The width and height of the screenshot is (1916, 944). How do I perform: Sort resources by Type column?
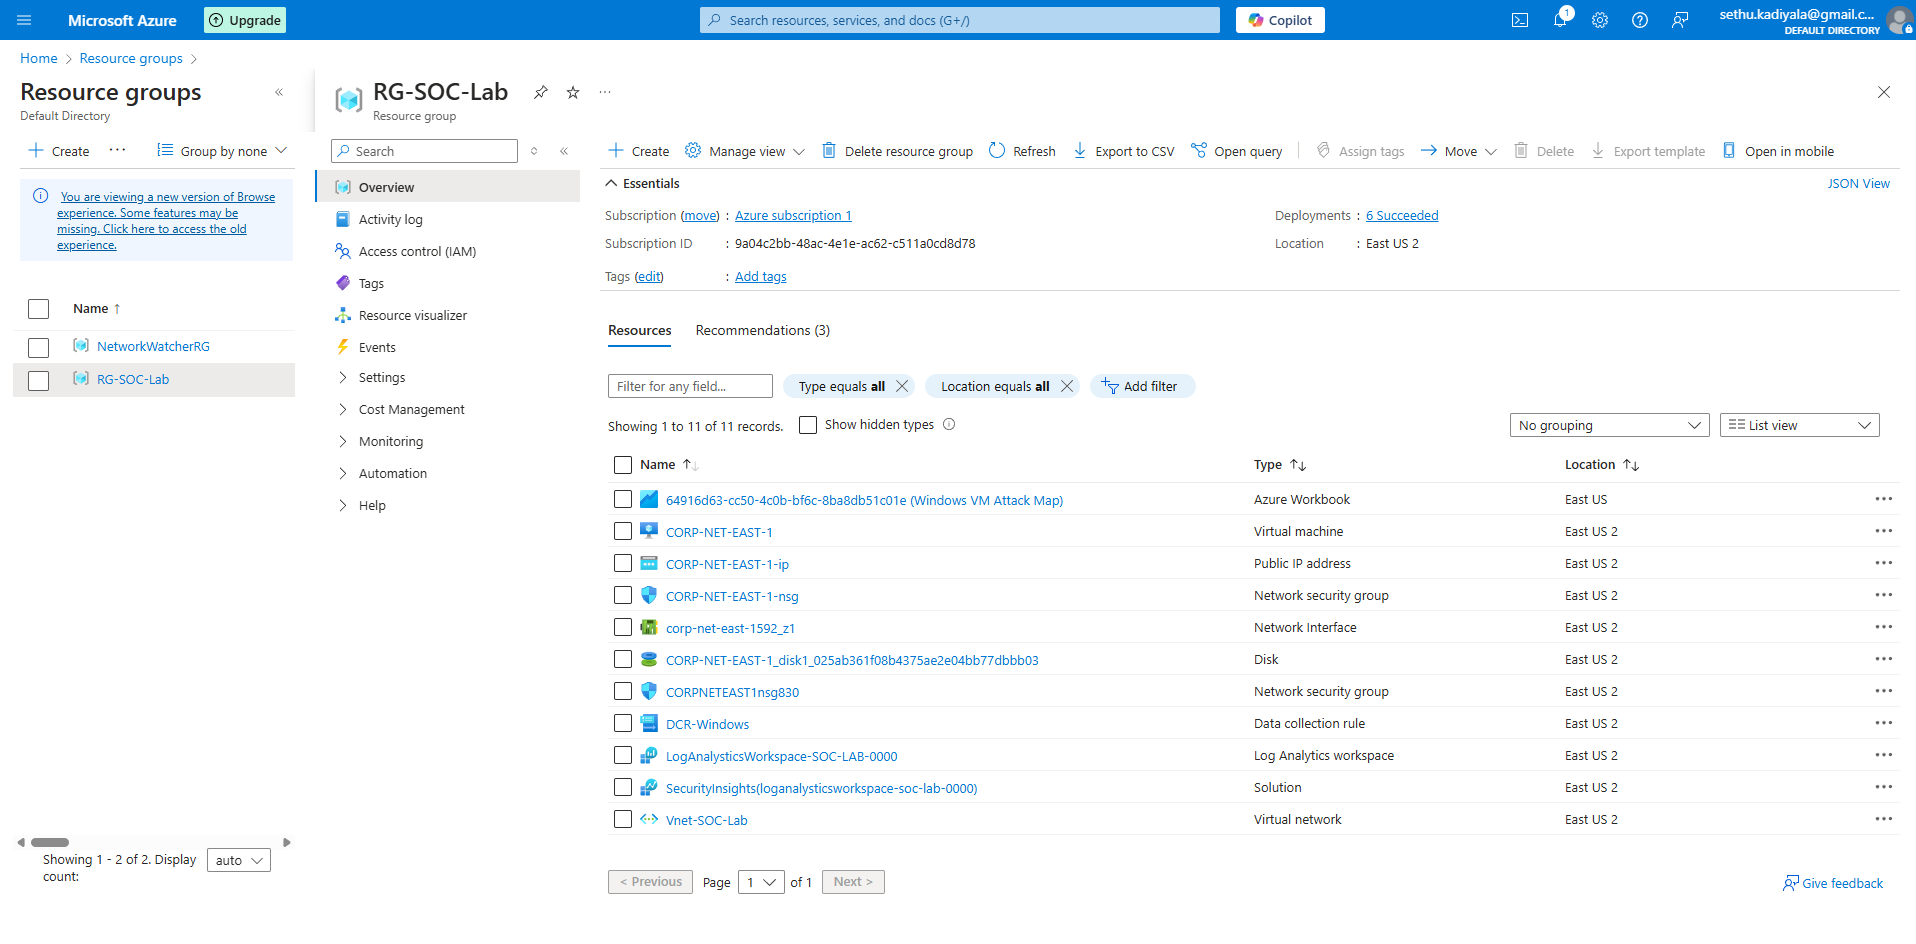coord(1279,464)
